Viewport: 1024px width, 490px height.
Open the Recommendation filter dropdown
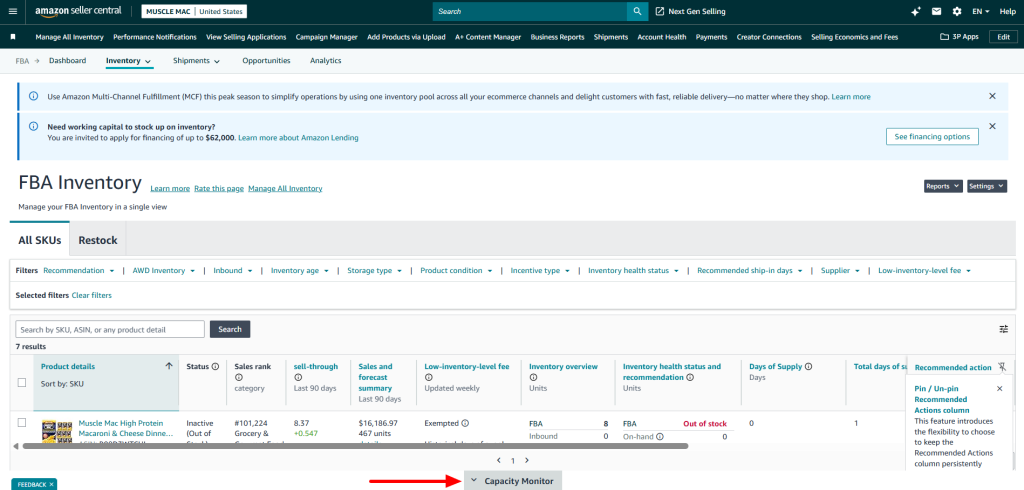click(79, 270)
